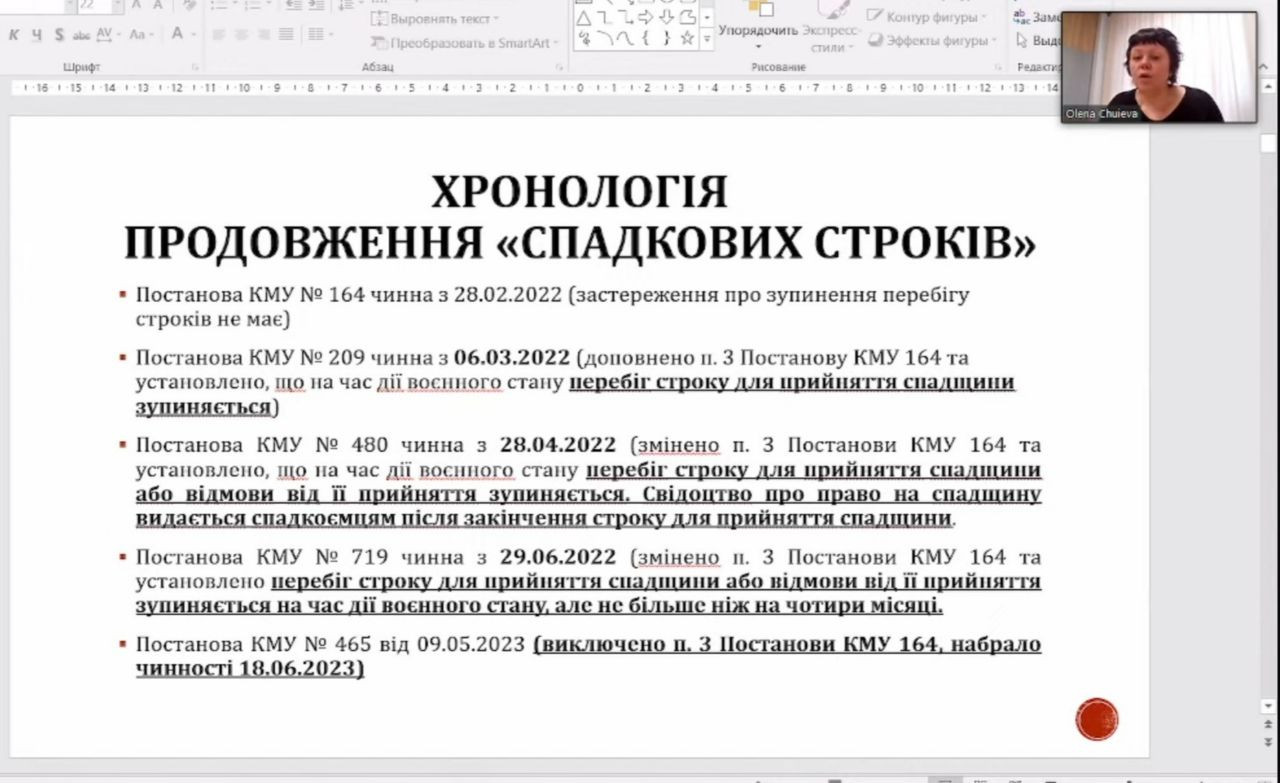The width and height of the screenshot is (1280, 783).
Task: Open the columns layout dropdown
Action: [320, 35]
